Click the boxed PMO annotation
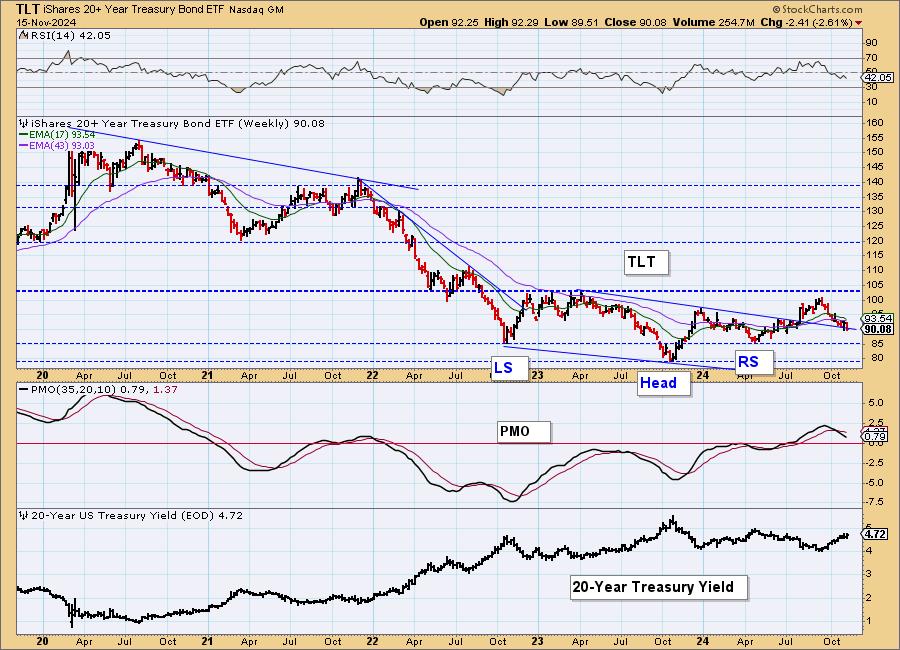Image resolution: width=900 pixels, height=650 pixels. point(523,431)
